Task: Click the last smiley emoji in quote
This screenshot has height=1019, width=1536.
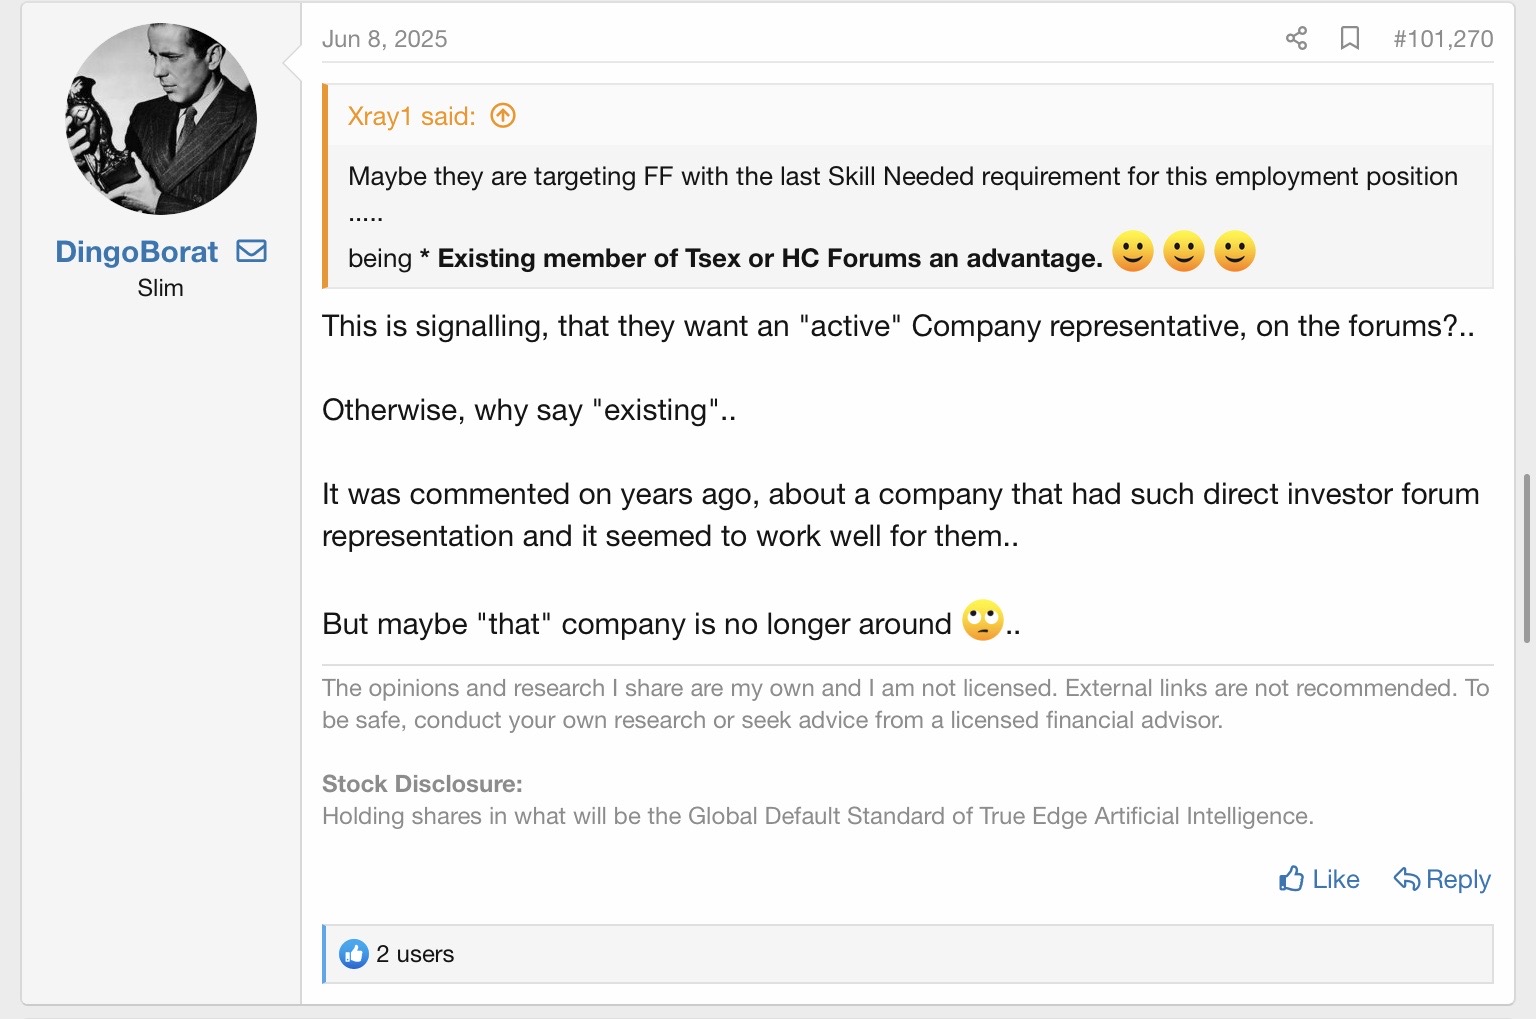Action: (1234, 251)
